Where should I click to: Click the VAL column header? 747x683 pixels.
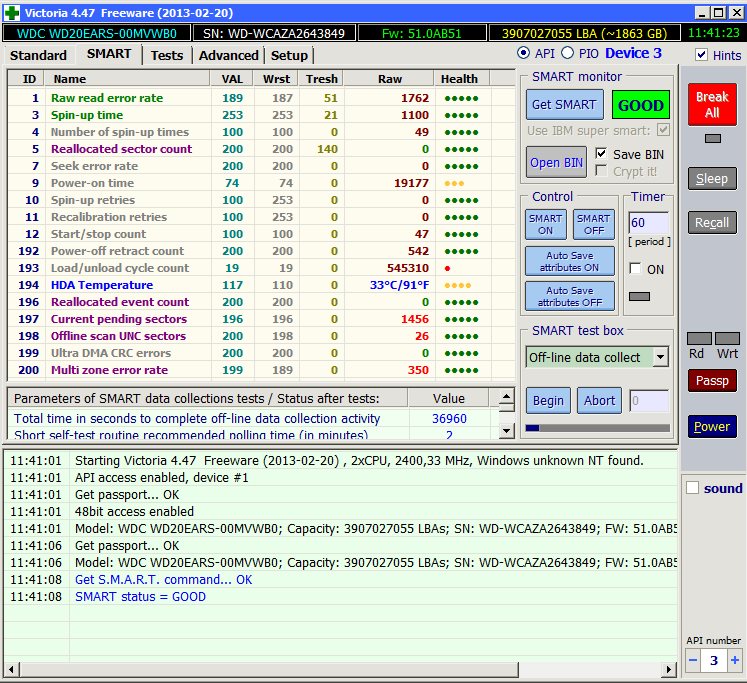point(232,79)
